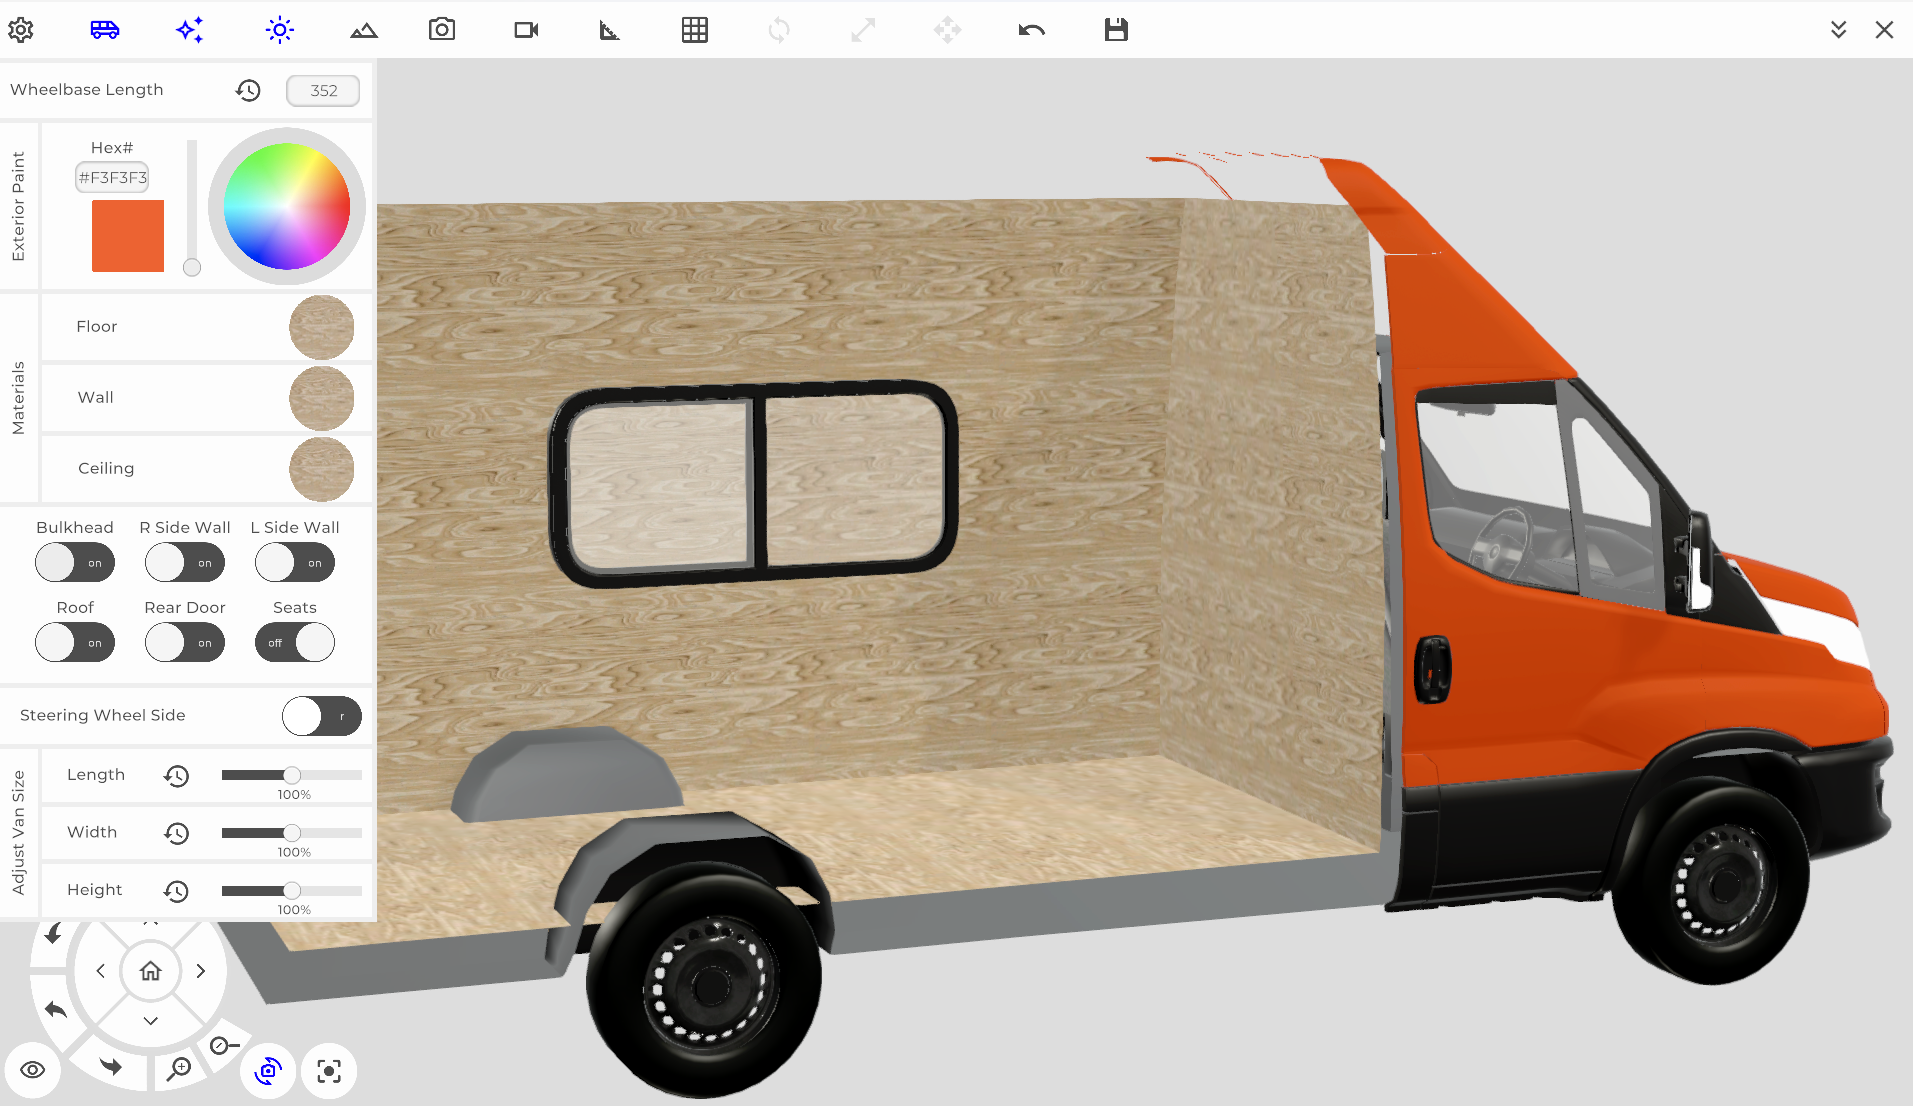Open the mountain landscape environment tool

pos(364,31)
